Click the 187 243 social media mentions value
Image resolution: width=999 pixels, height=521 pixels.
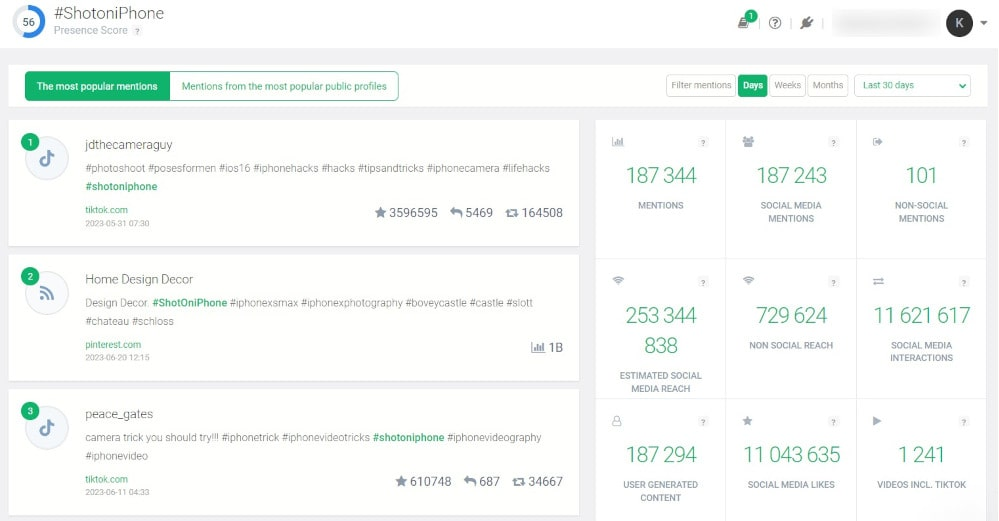point(791,175)
